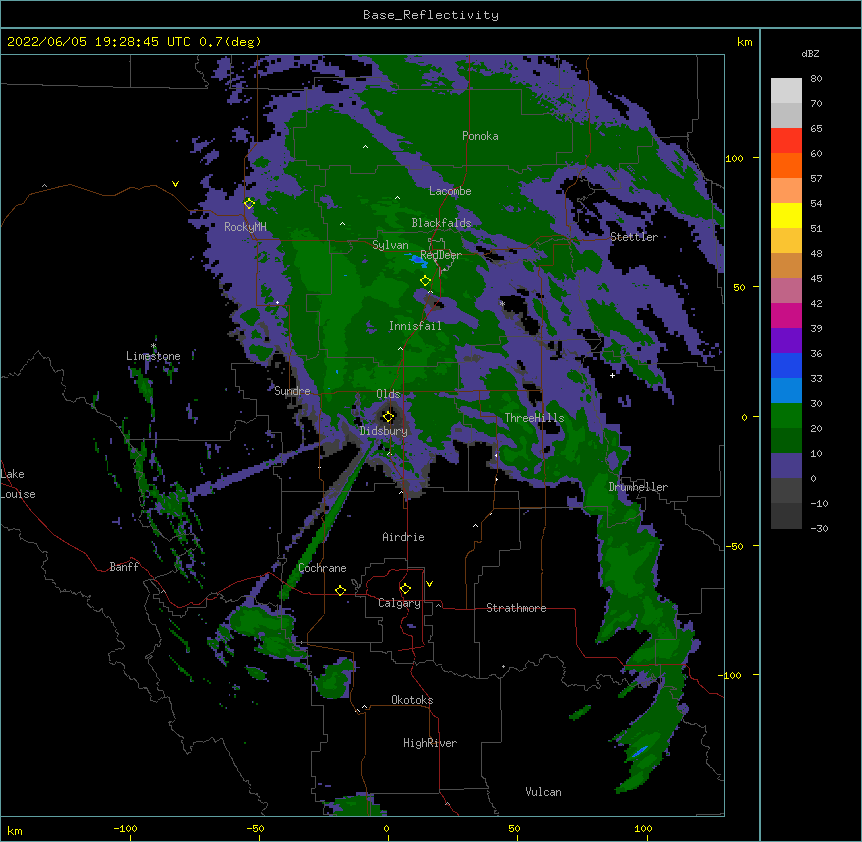The width and height of the screenshot is (862, 842).
Task: Click the yellow station marker near RockyMH
Action: (249, 204)
